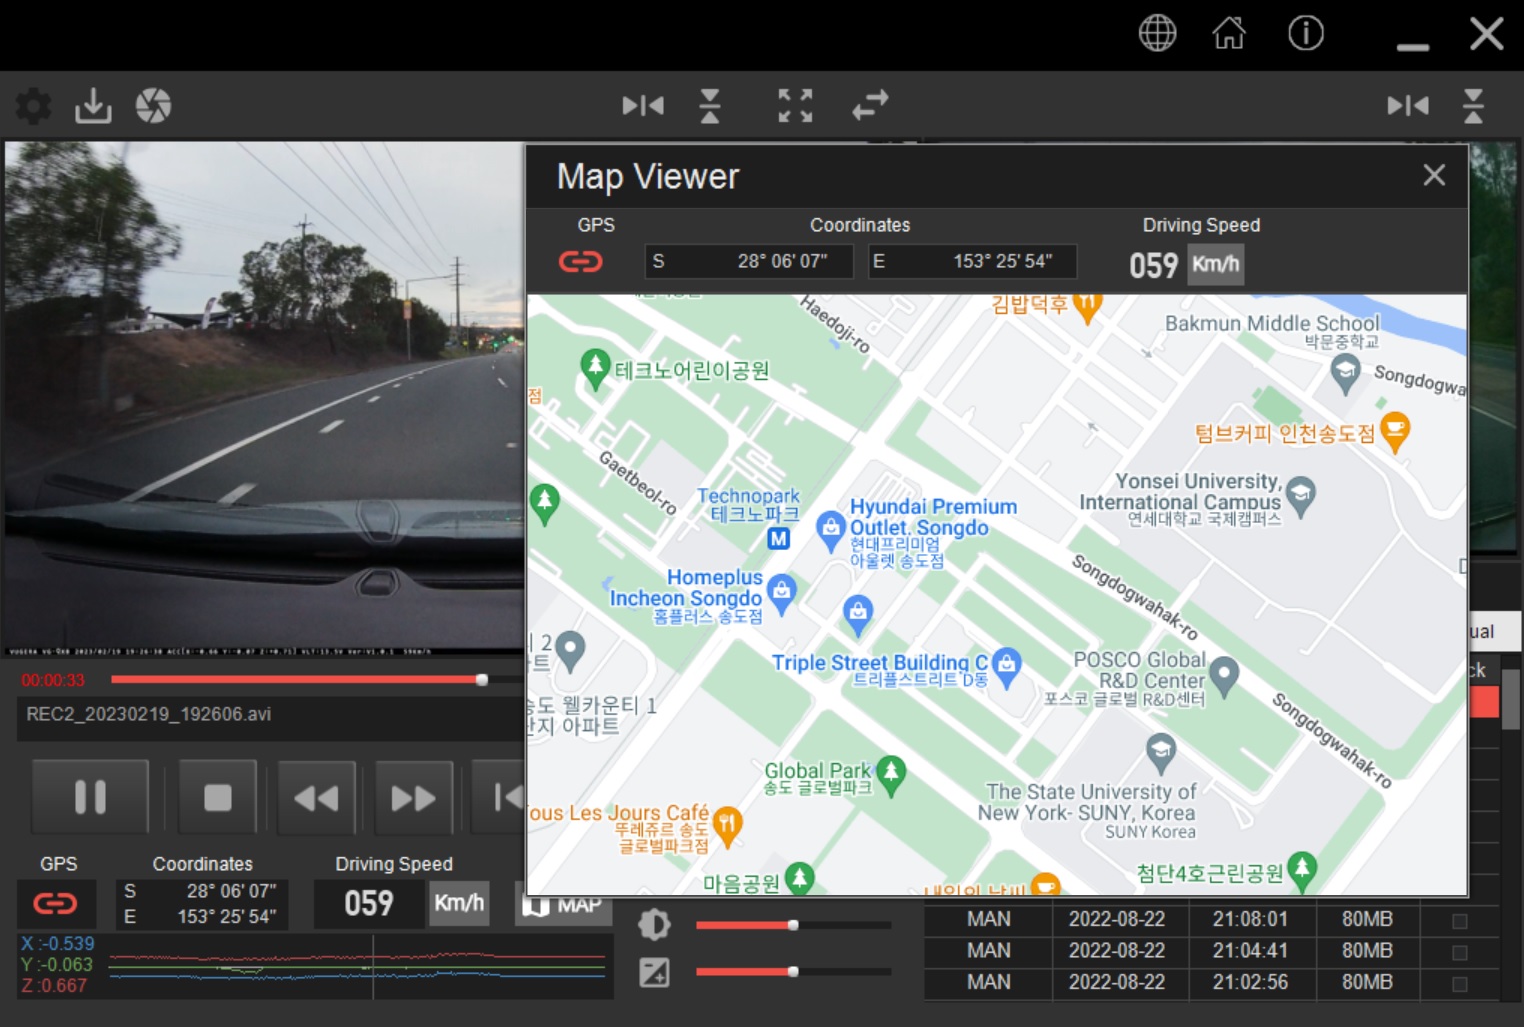Flip video horizontally using mirror icon
Screen dimensions: 1524x1027
(642, 105)
